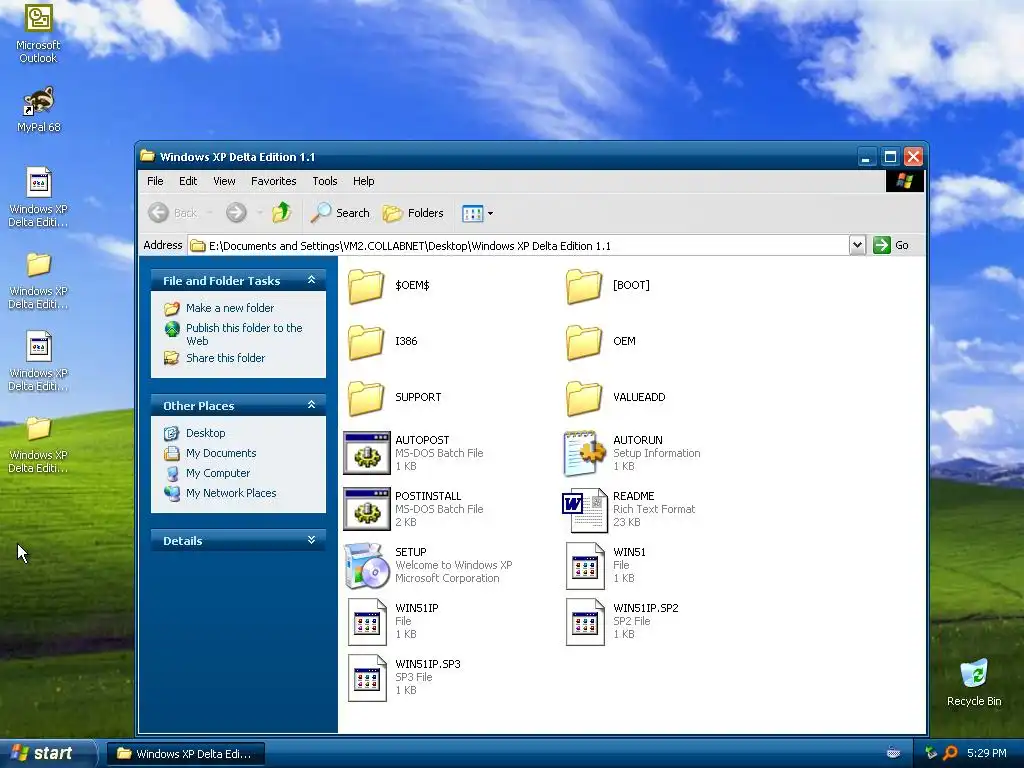
Task: Open the View menu
Action: [224, 181]
